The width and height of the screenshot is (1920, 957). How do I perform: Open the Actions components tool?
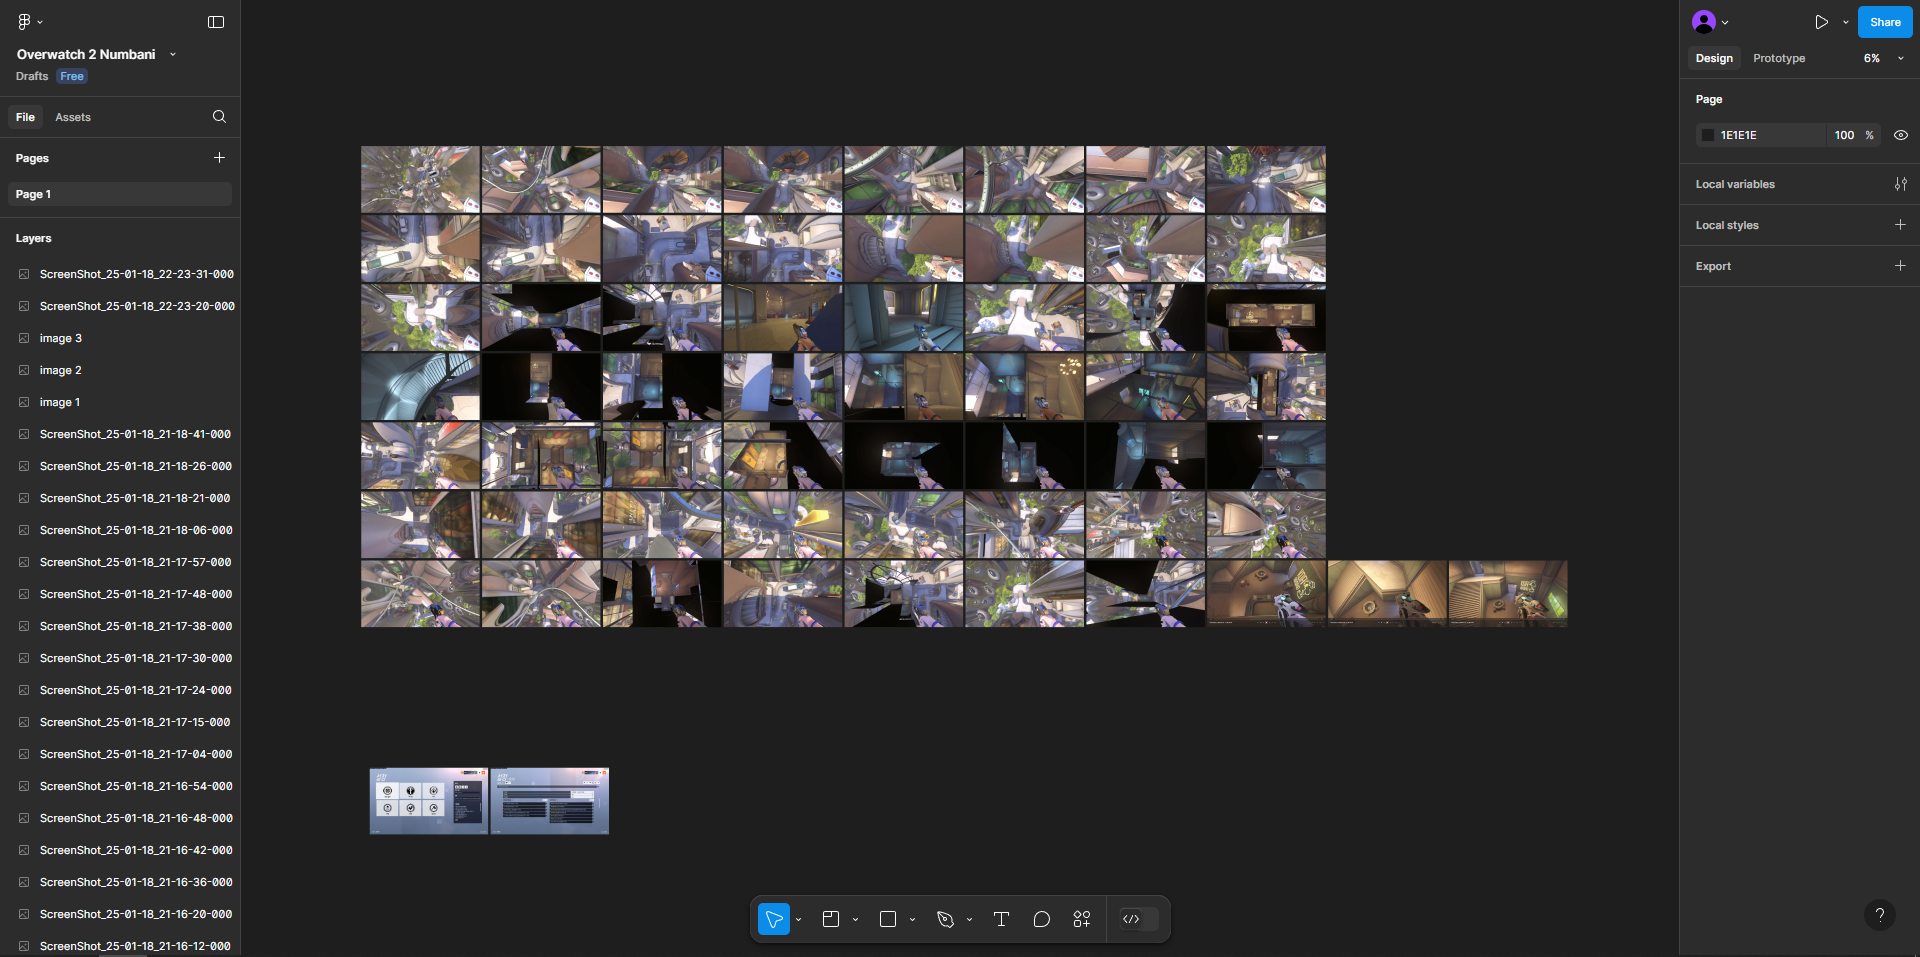pyautogui.click(x=1082, y=919)
